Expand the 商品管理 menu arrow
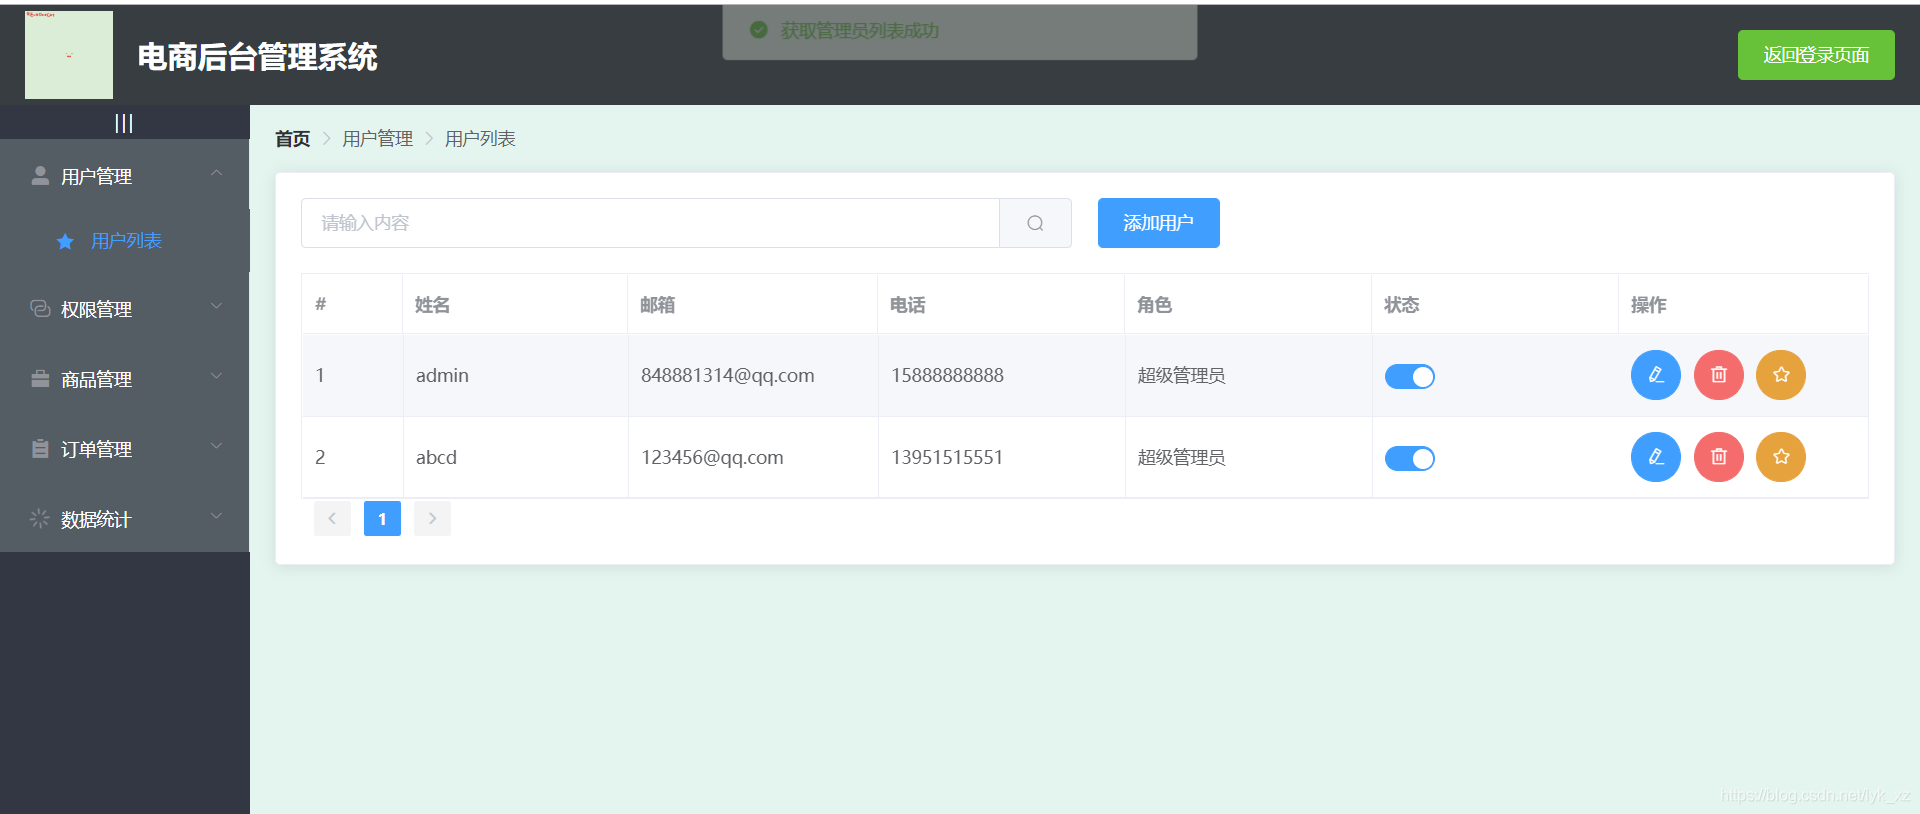Image resolution: width=1920 pixels, height=814 pixels. 216,377
